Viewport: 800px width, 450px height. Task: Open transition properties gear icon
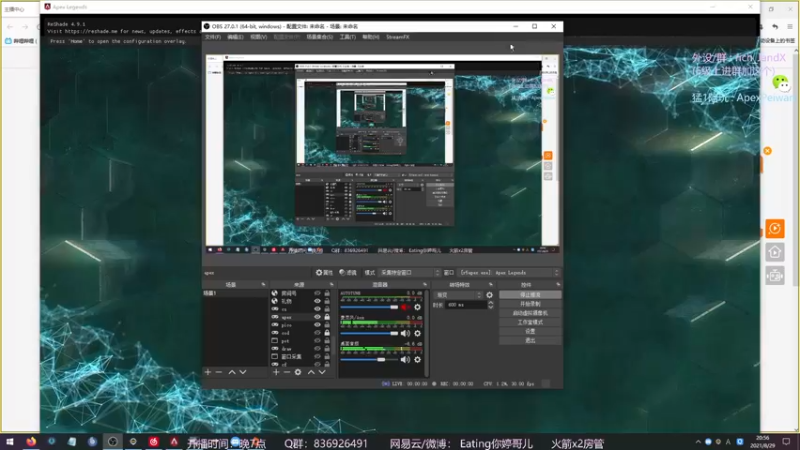coord(490,295)
